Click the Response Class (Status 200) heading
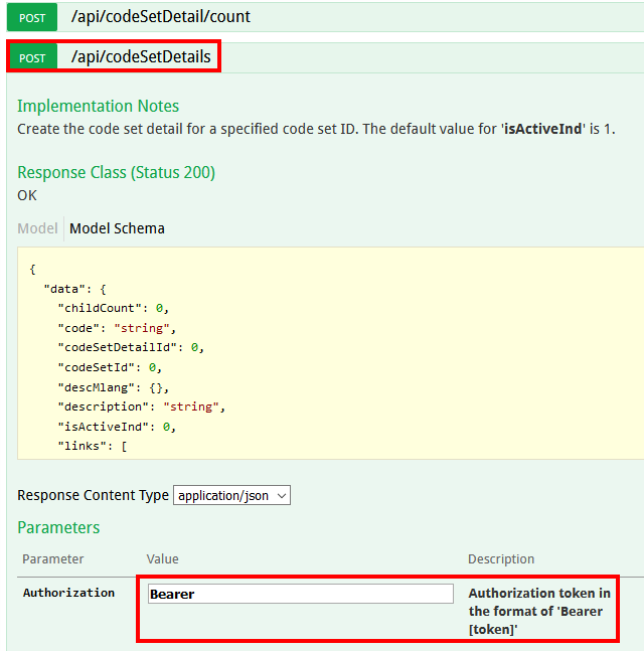The height and width of the screenshot is (651, 644). (116, 172)
